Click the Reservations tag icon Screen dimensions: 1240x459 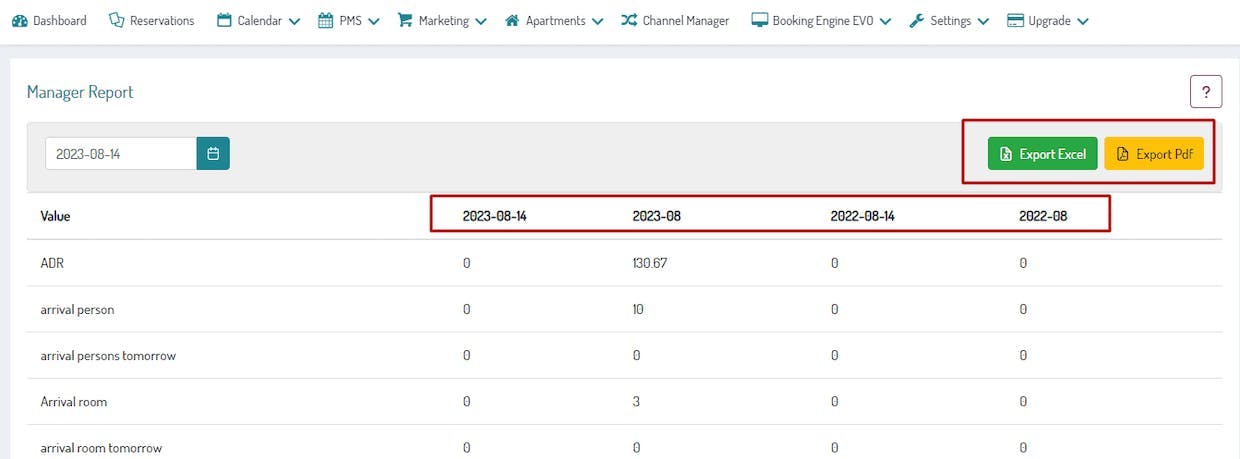tap(117, 20)
